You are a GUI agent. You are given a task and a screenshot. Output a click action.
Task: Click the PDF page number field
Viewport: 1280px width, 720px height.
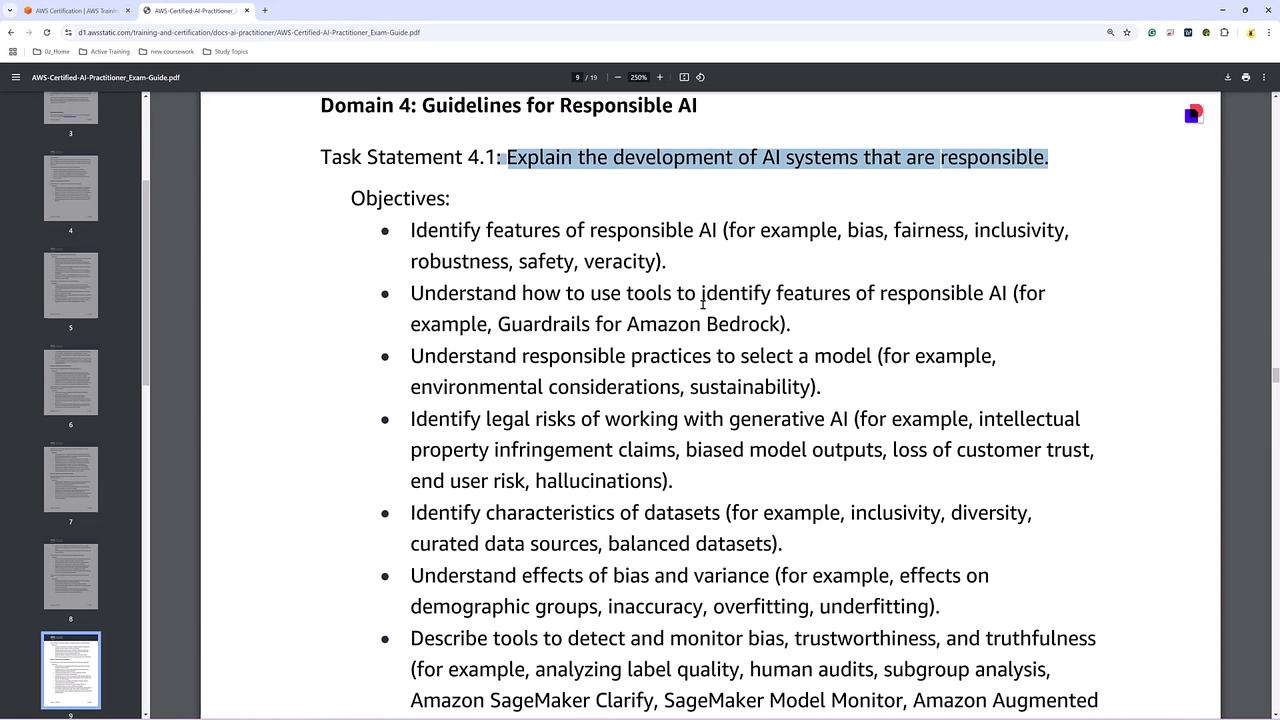(577, 77)
